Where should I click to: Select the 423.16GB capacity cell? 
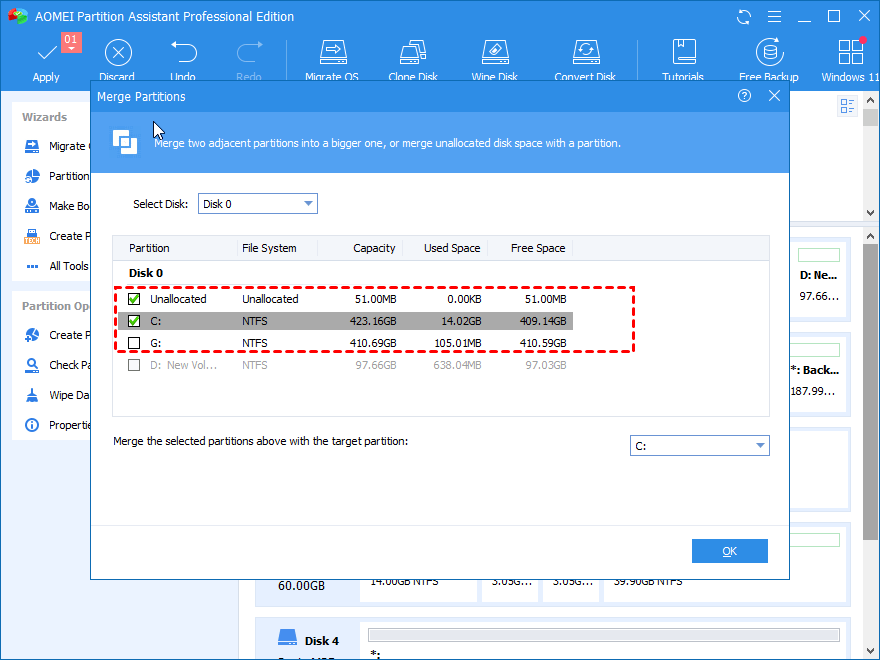pyautogui.click(x=373, y=321)
